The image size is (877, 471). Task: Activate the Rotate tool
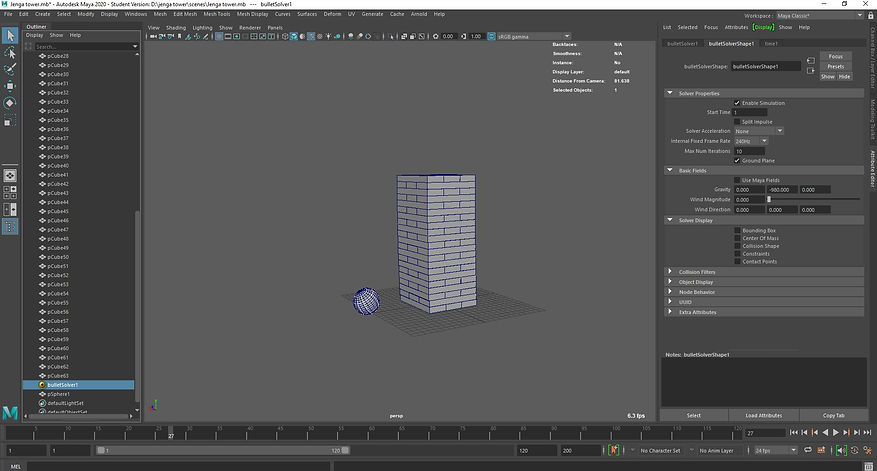click(x=10, y=103)
